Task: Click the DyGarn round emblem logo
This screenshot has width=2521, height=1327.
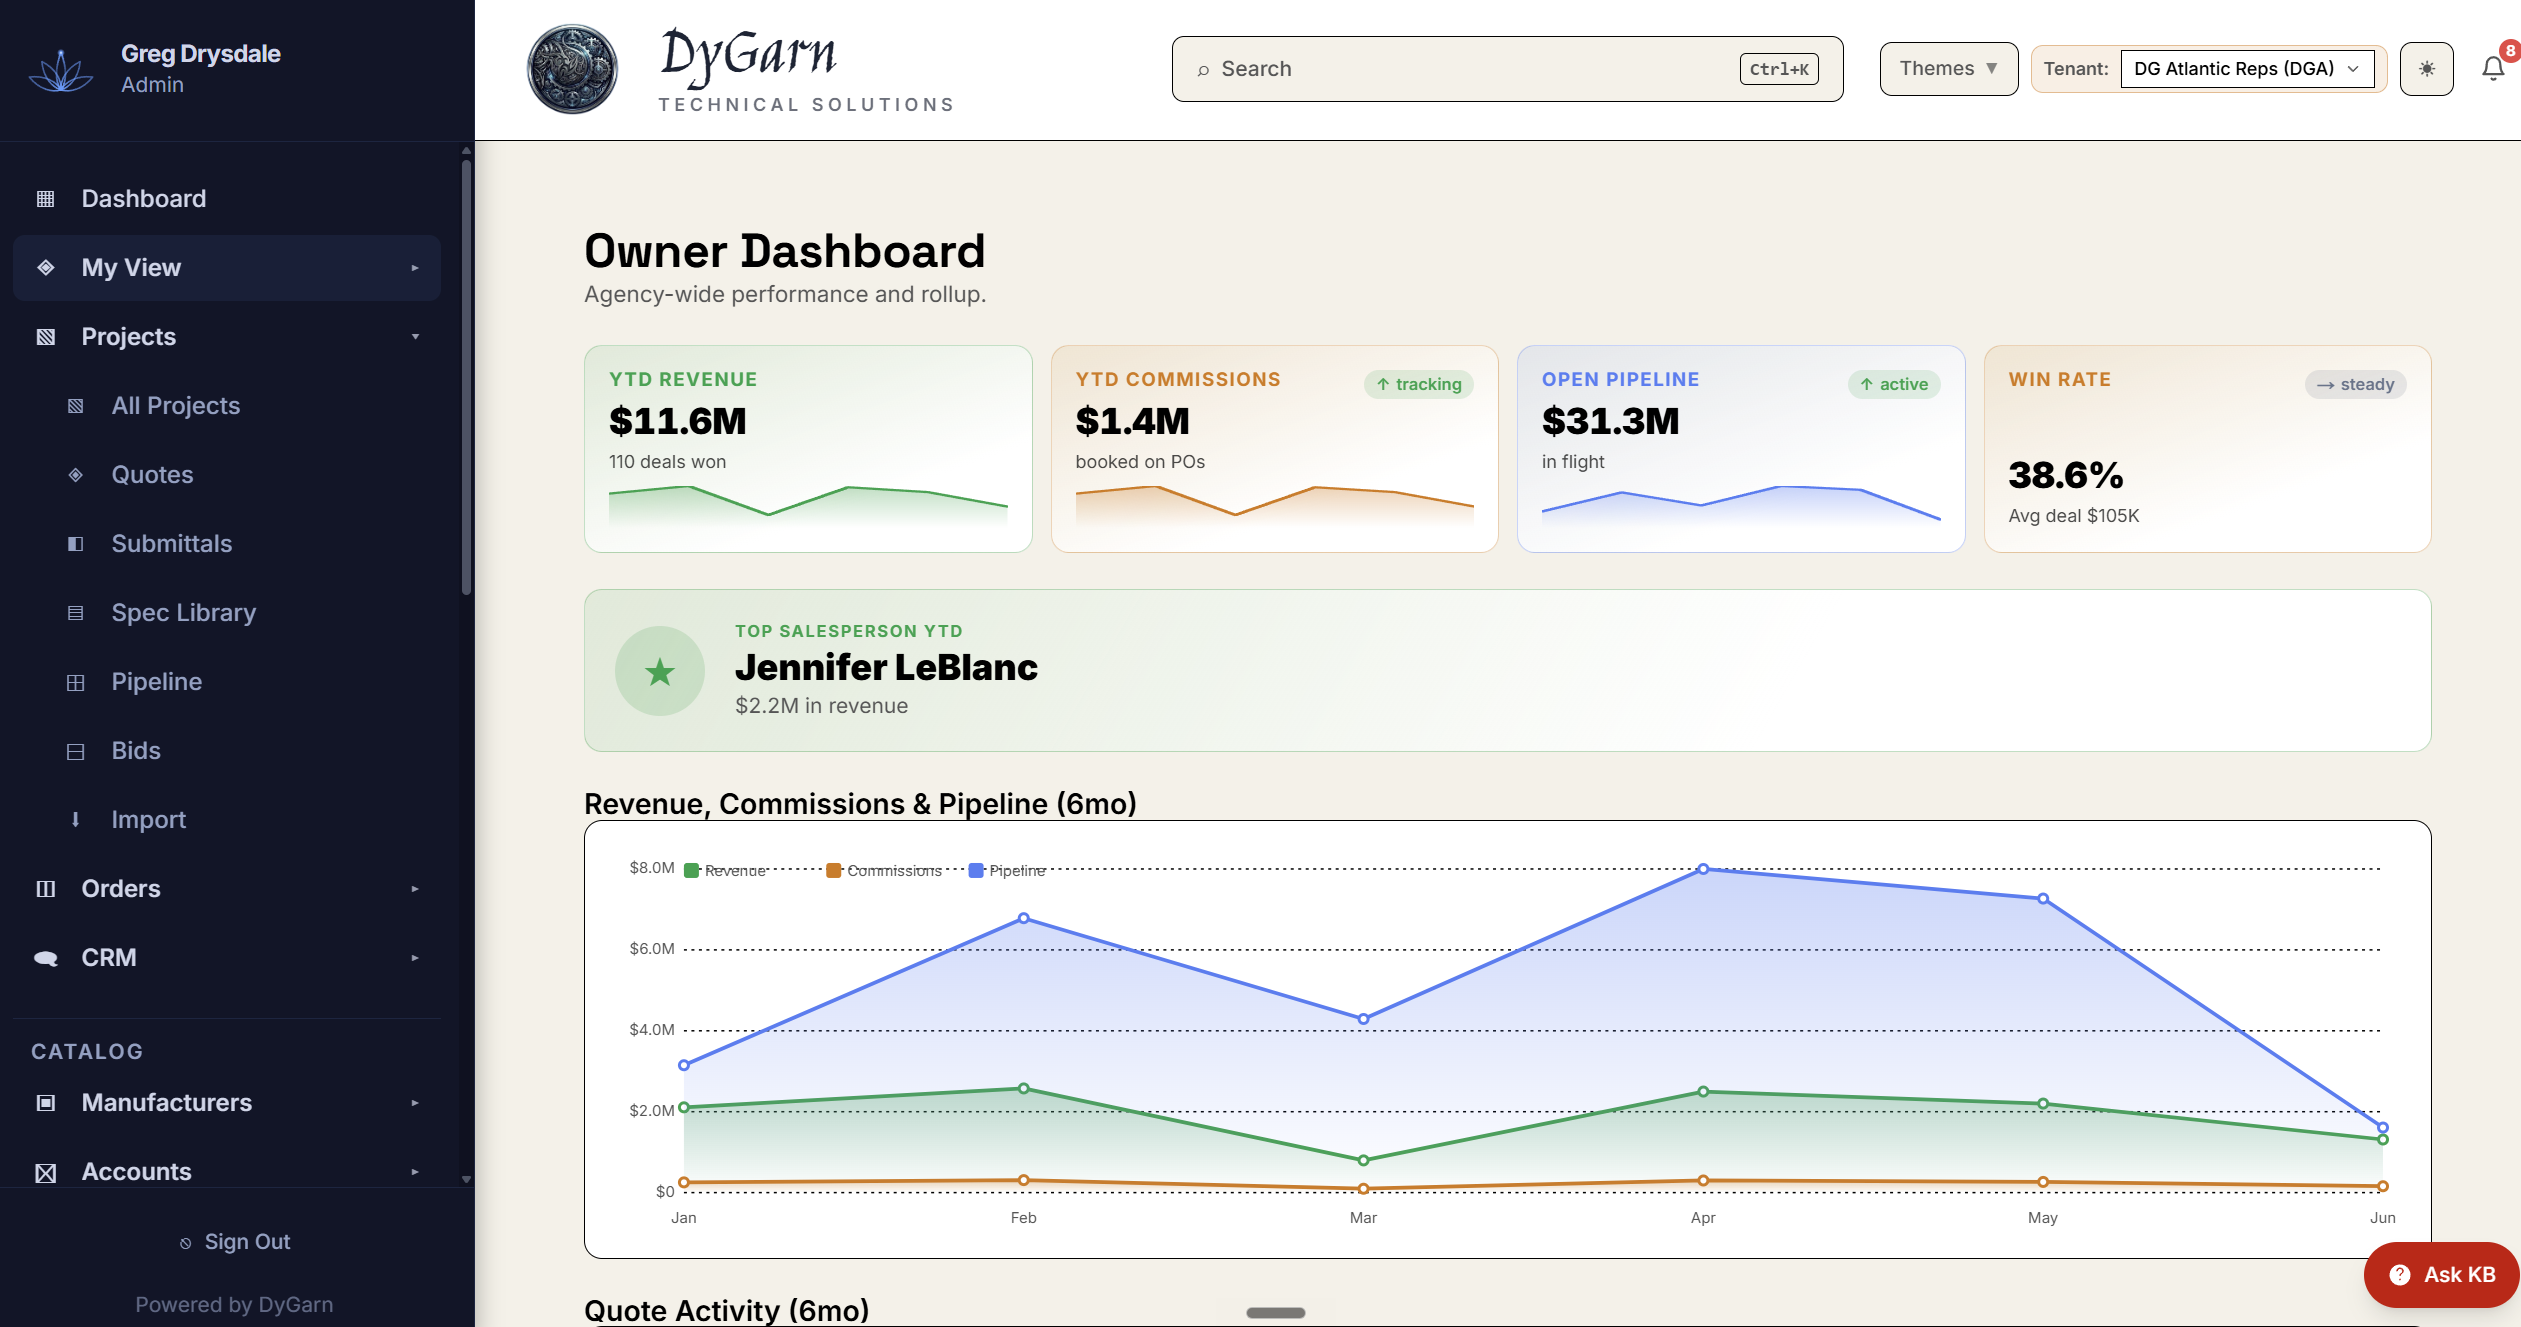Action: (572, 69)
